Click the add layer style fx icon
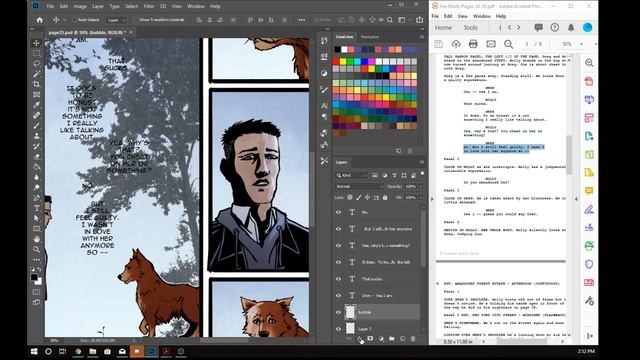The height and width of the screenshot is (360, 640). [360, 339]
